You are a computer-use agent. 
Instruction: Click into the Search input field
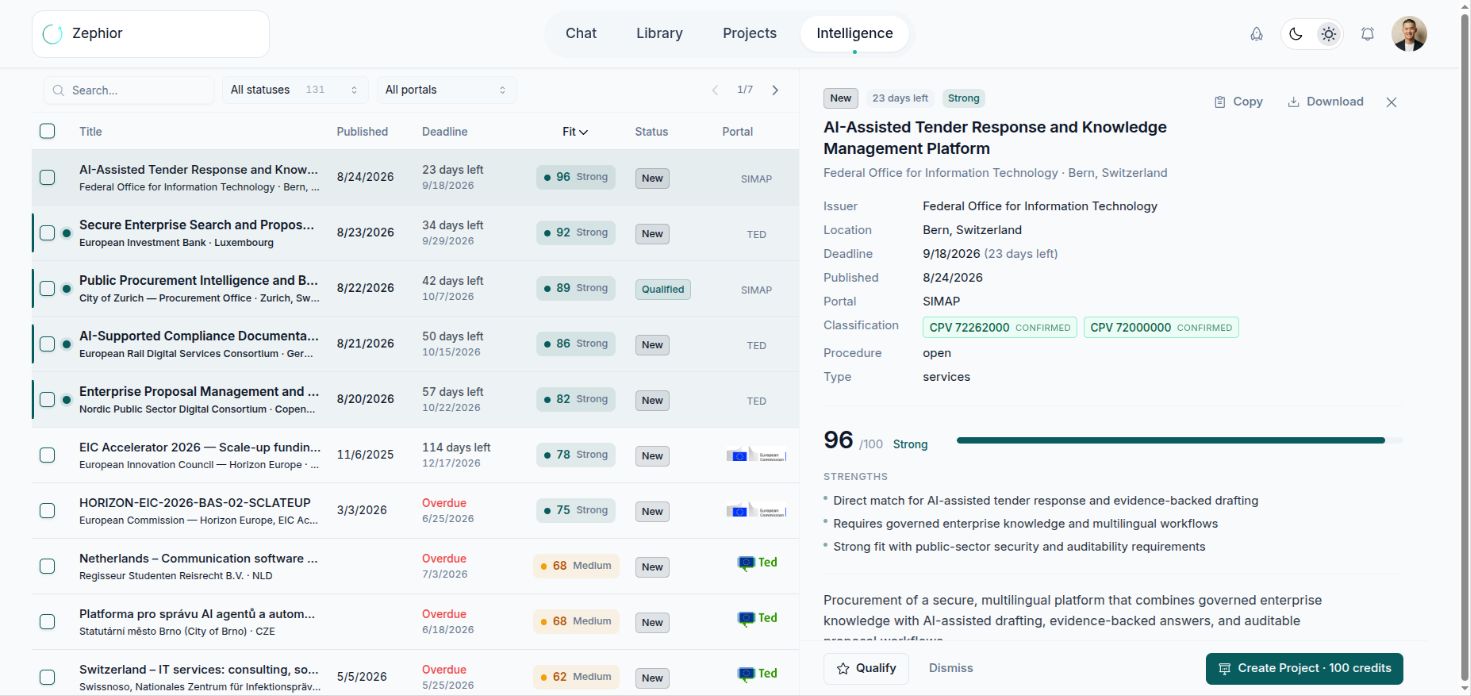(128, 90)
